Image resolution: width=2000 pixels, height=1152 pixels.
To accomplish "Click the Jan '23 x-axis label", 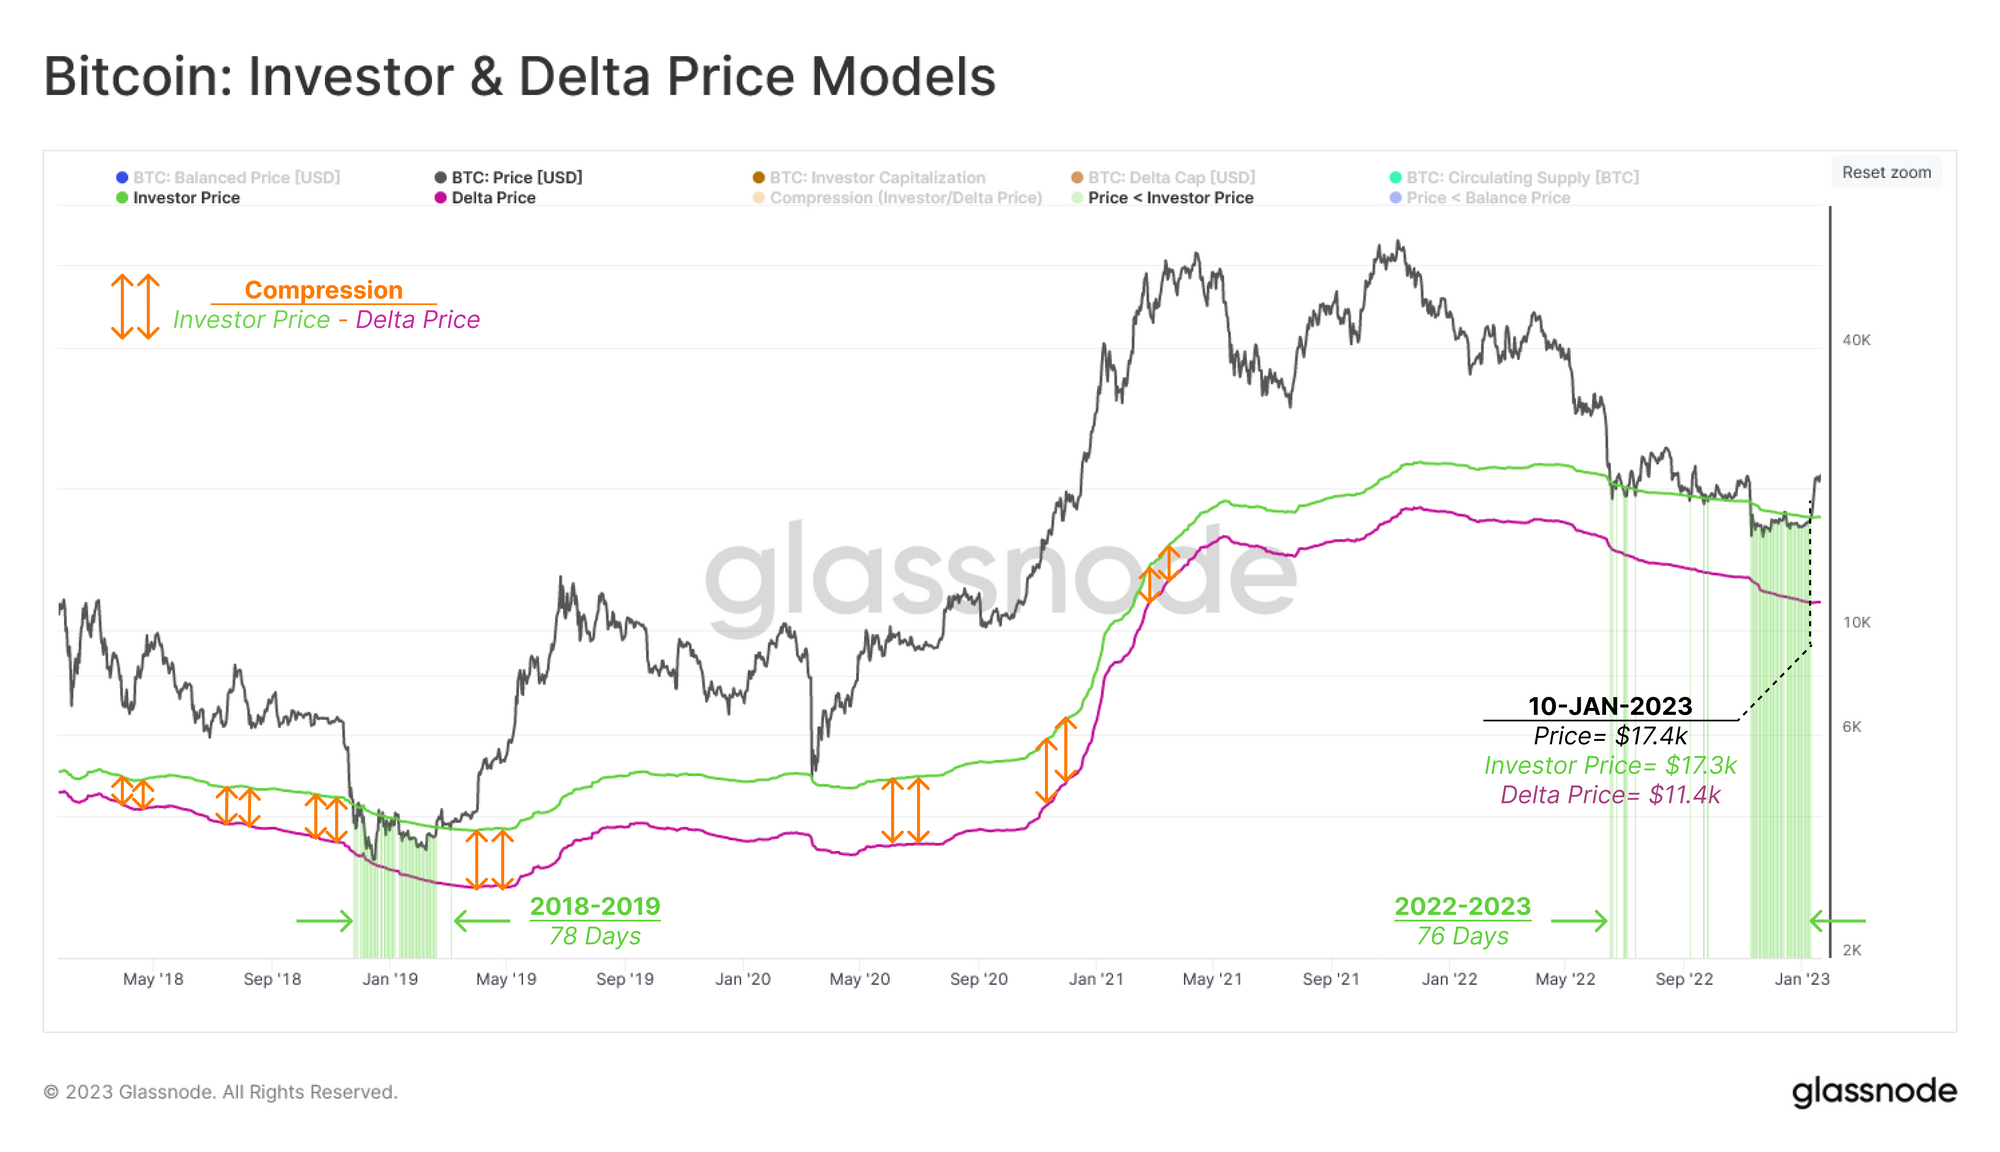I will [x=1802, y=979].
